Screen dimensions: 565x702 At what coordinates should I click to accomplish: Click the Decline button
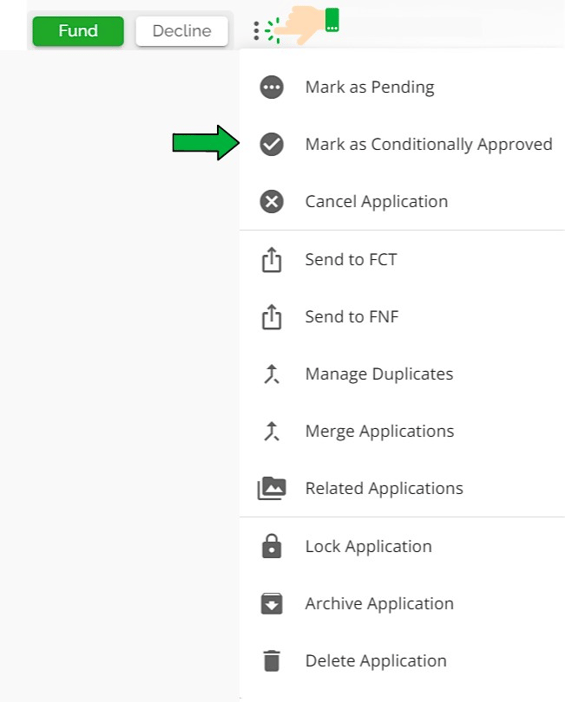(182, 31)
